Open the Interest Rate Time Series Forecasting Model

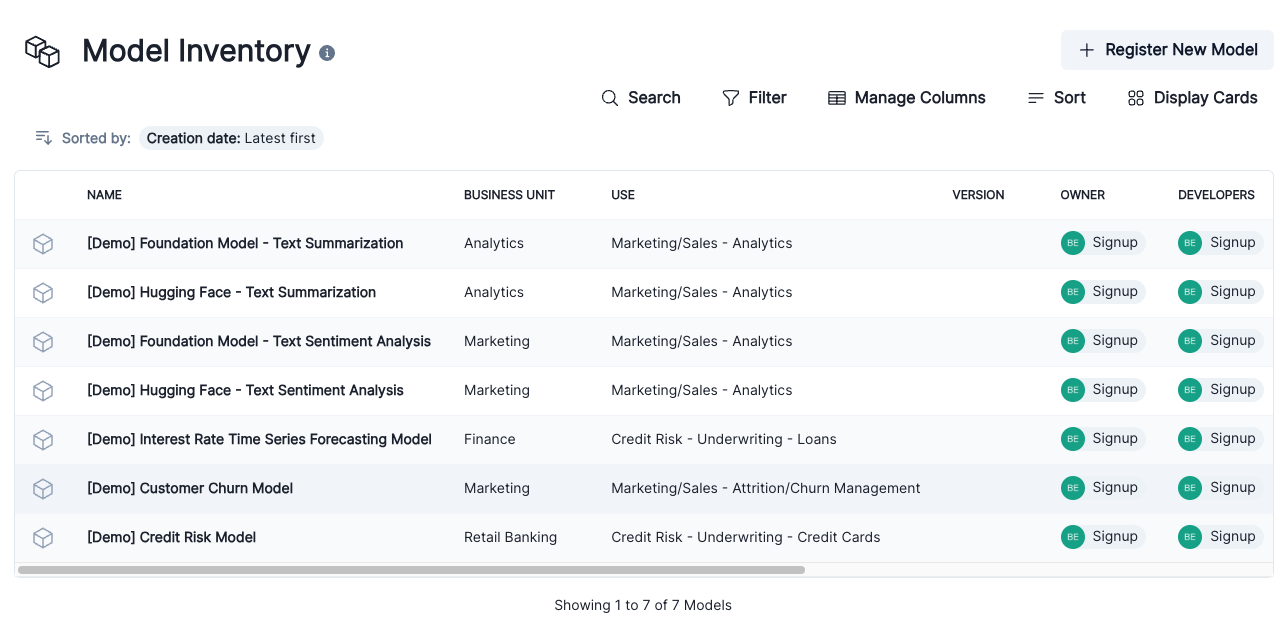tap(259, 439)
